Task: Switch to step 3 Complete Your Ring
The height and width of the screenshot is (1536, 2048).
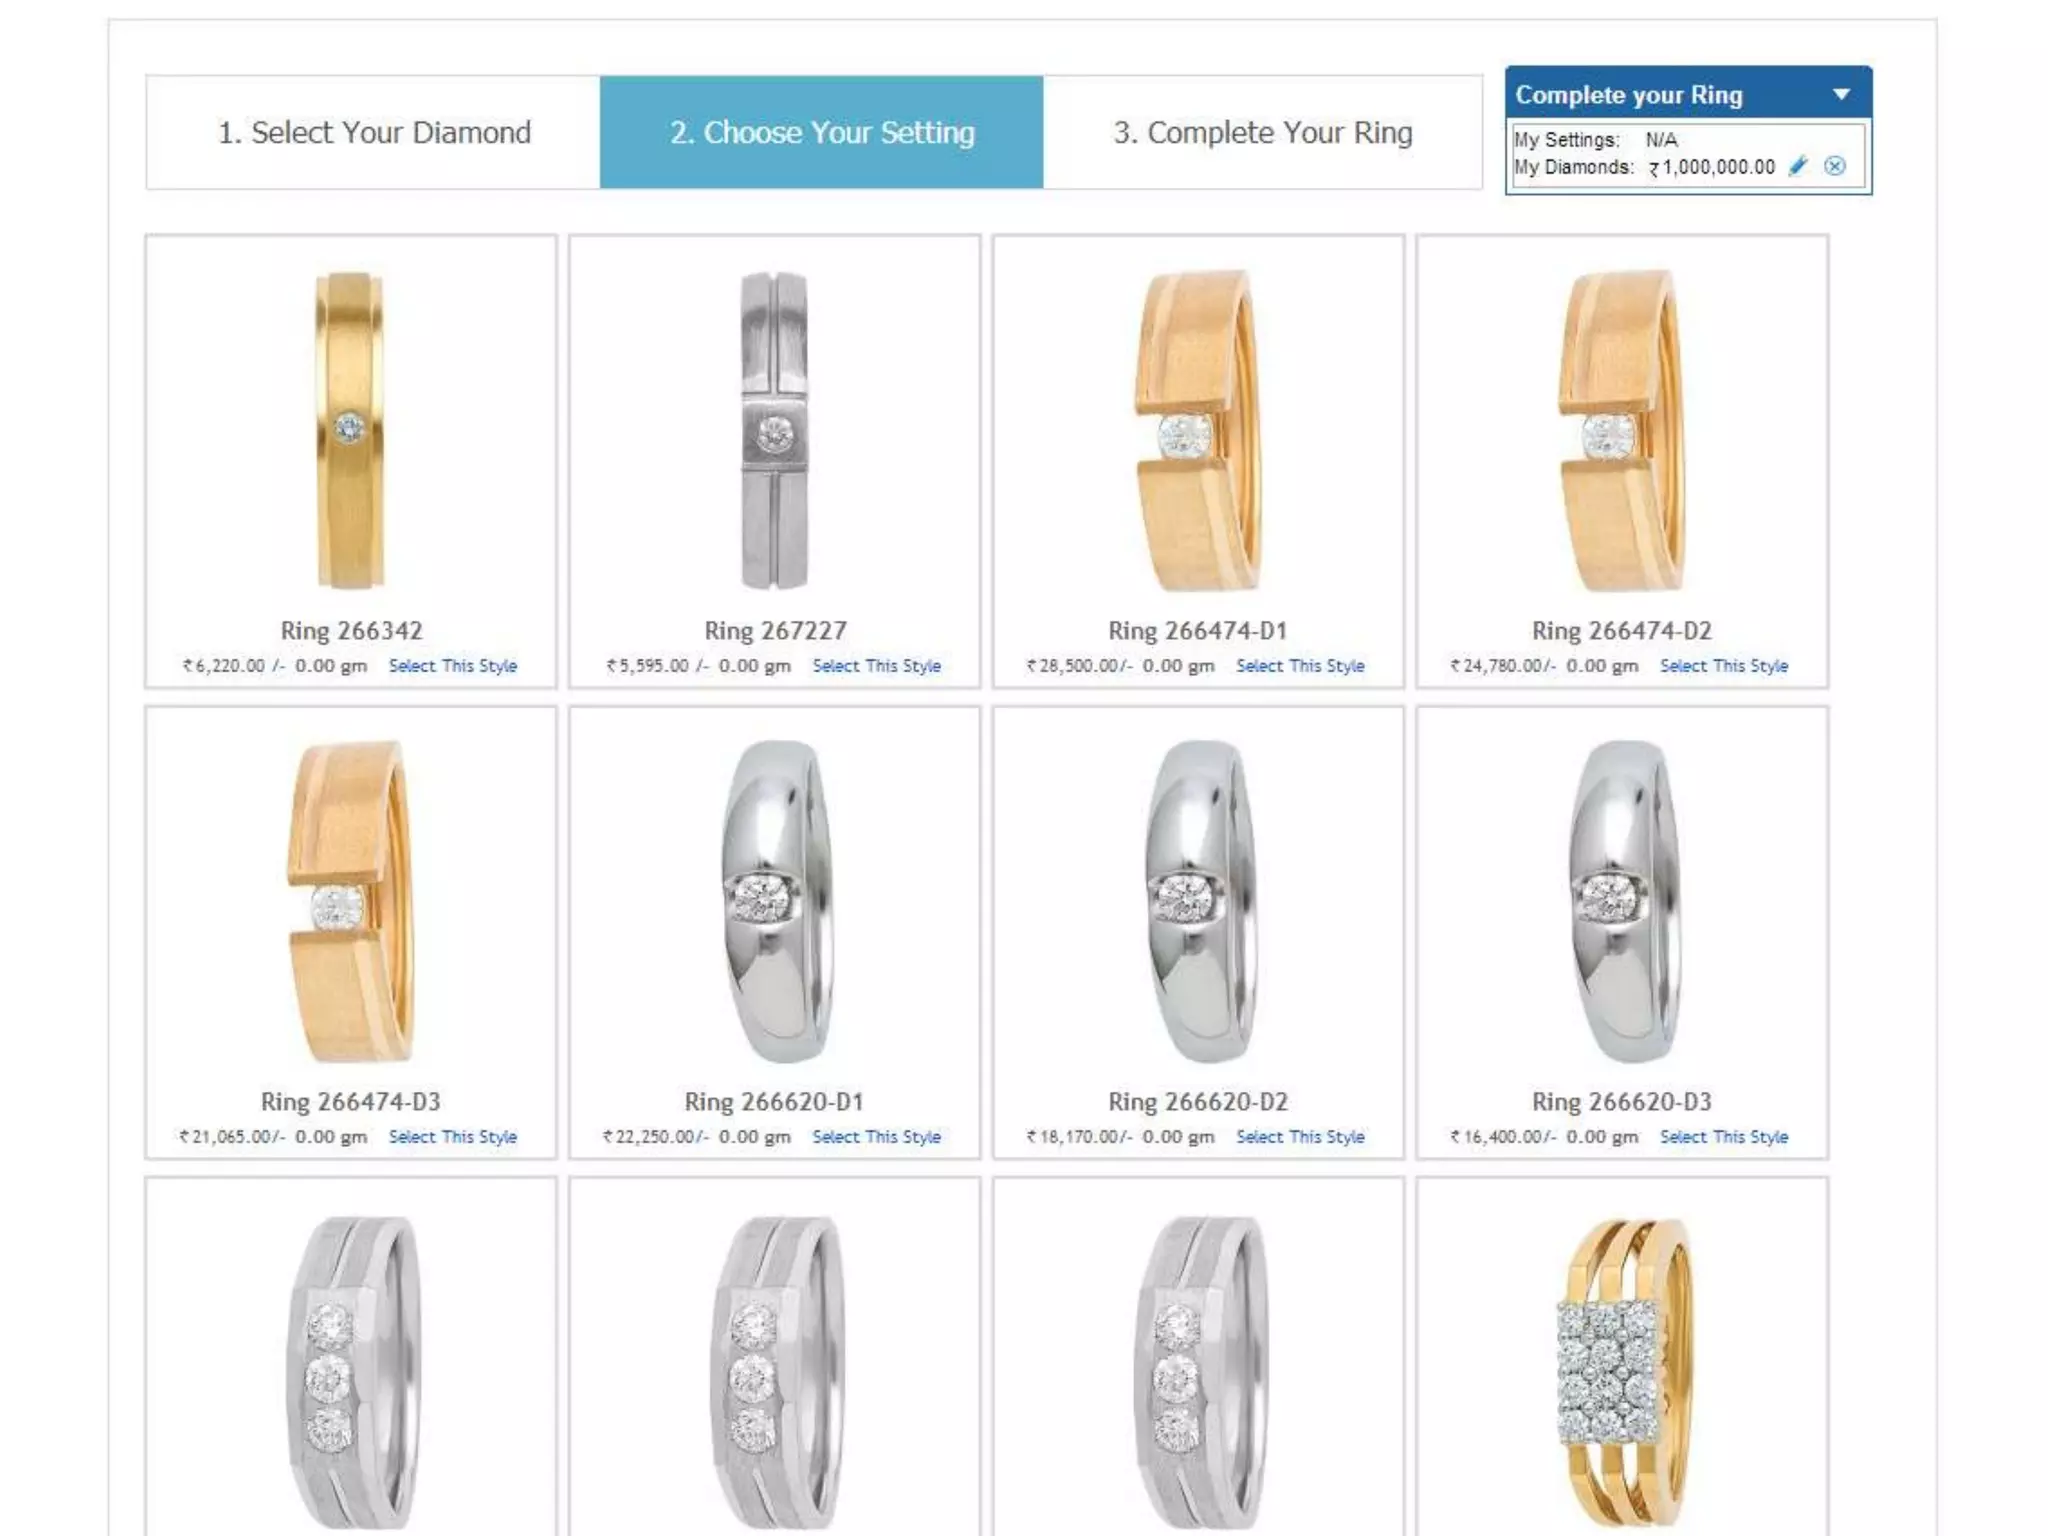Action: tap(1262, 132)
